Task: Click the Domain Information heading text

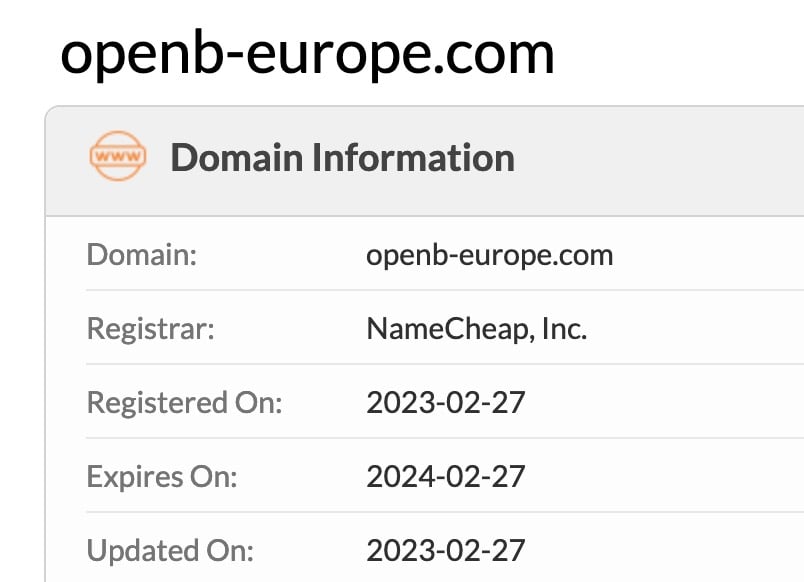Action: (x=342, y=158)
